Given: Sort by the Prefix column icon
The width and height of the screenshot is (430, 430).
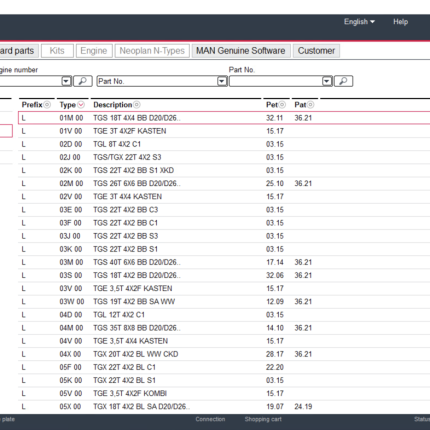Looking at the screenshot, I should [47, 105].
